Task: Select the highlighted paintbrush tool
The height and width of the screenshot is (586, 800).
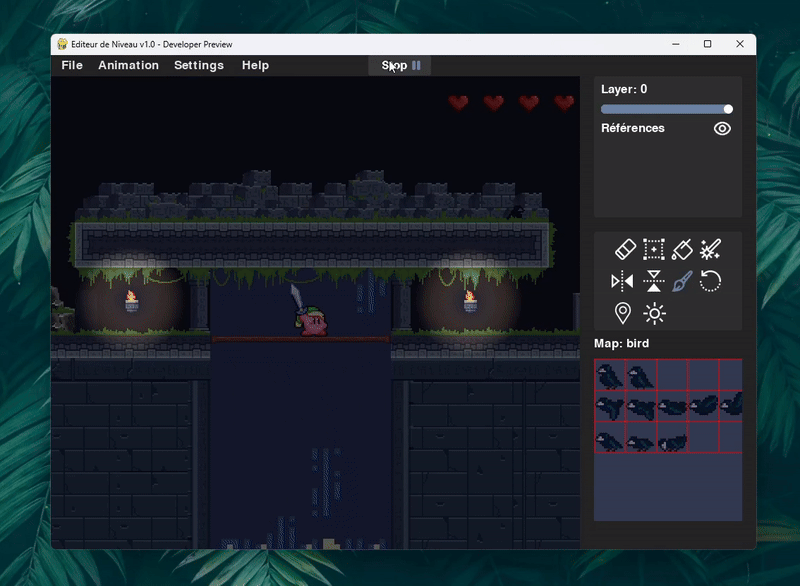Action: (x=682, y=281)
